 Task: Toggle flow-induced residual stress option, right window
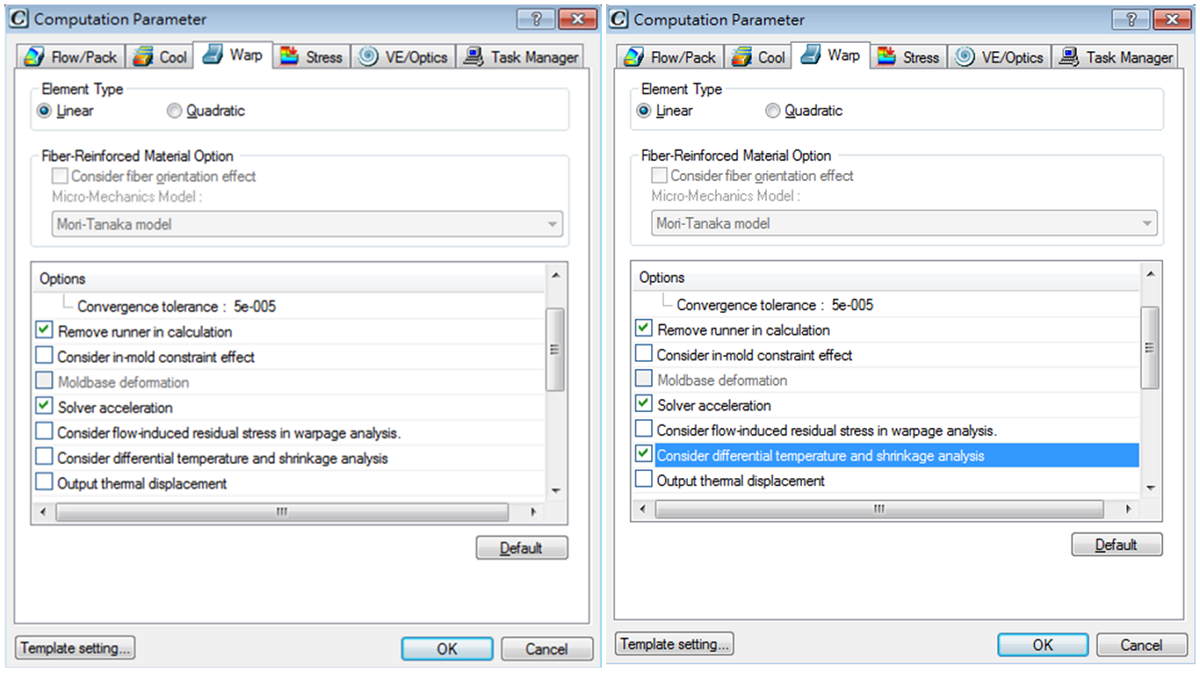(644, 429)
